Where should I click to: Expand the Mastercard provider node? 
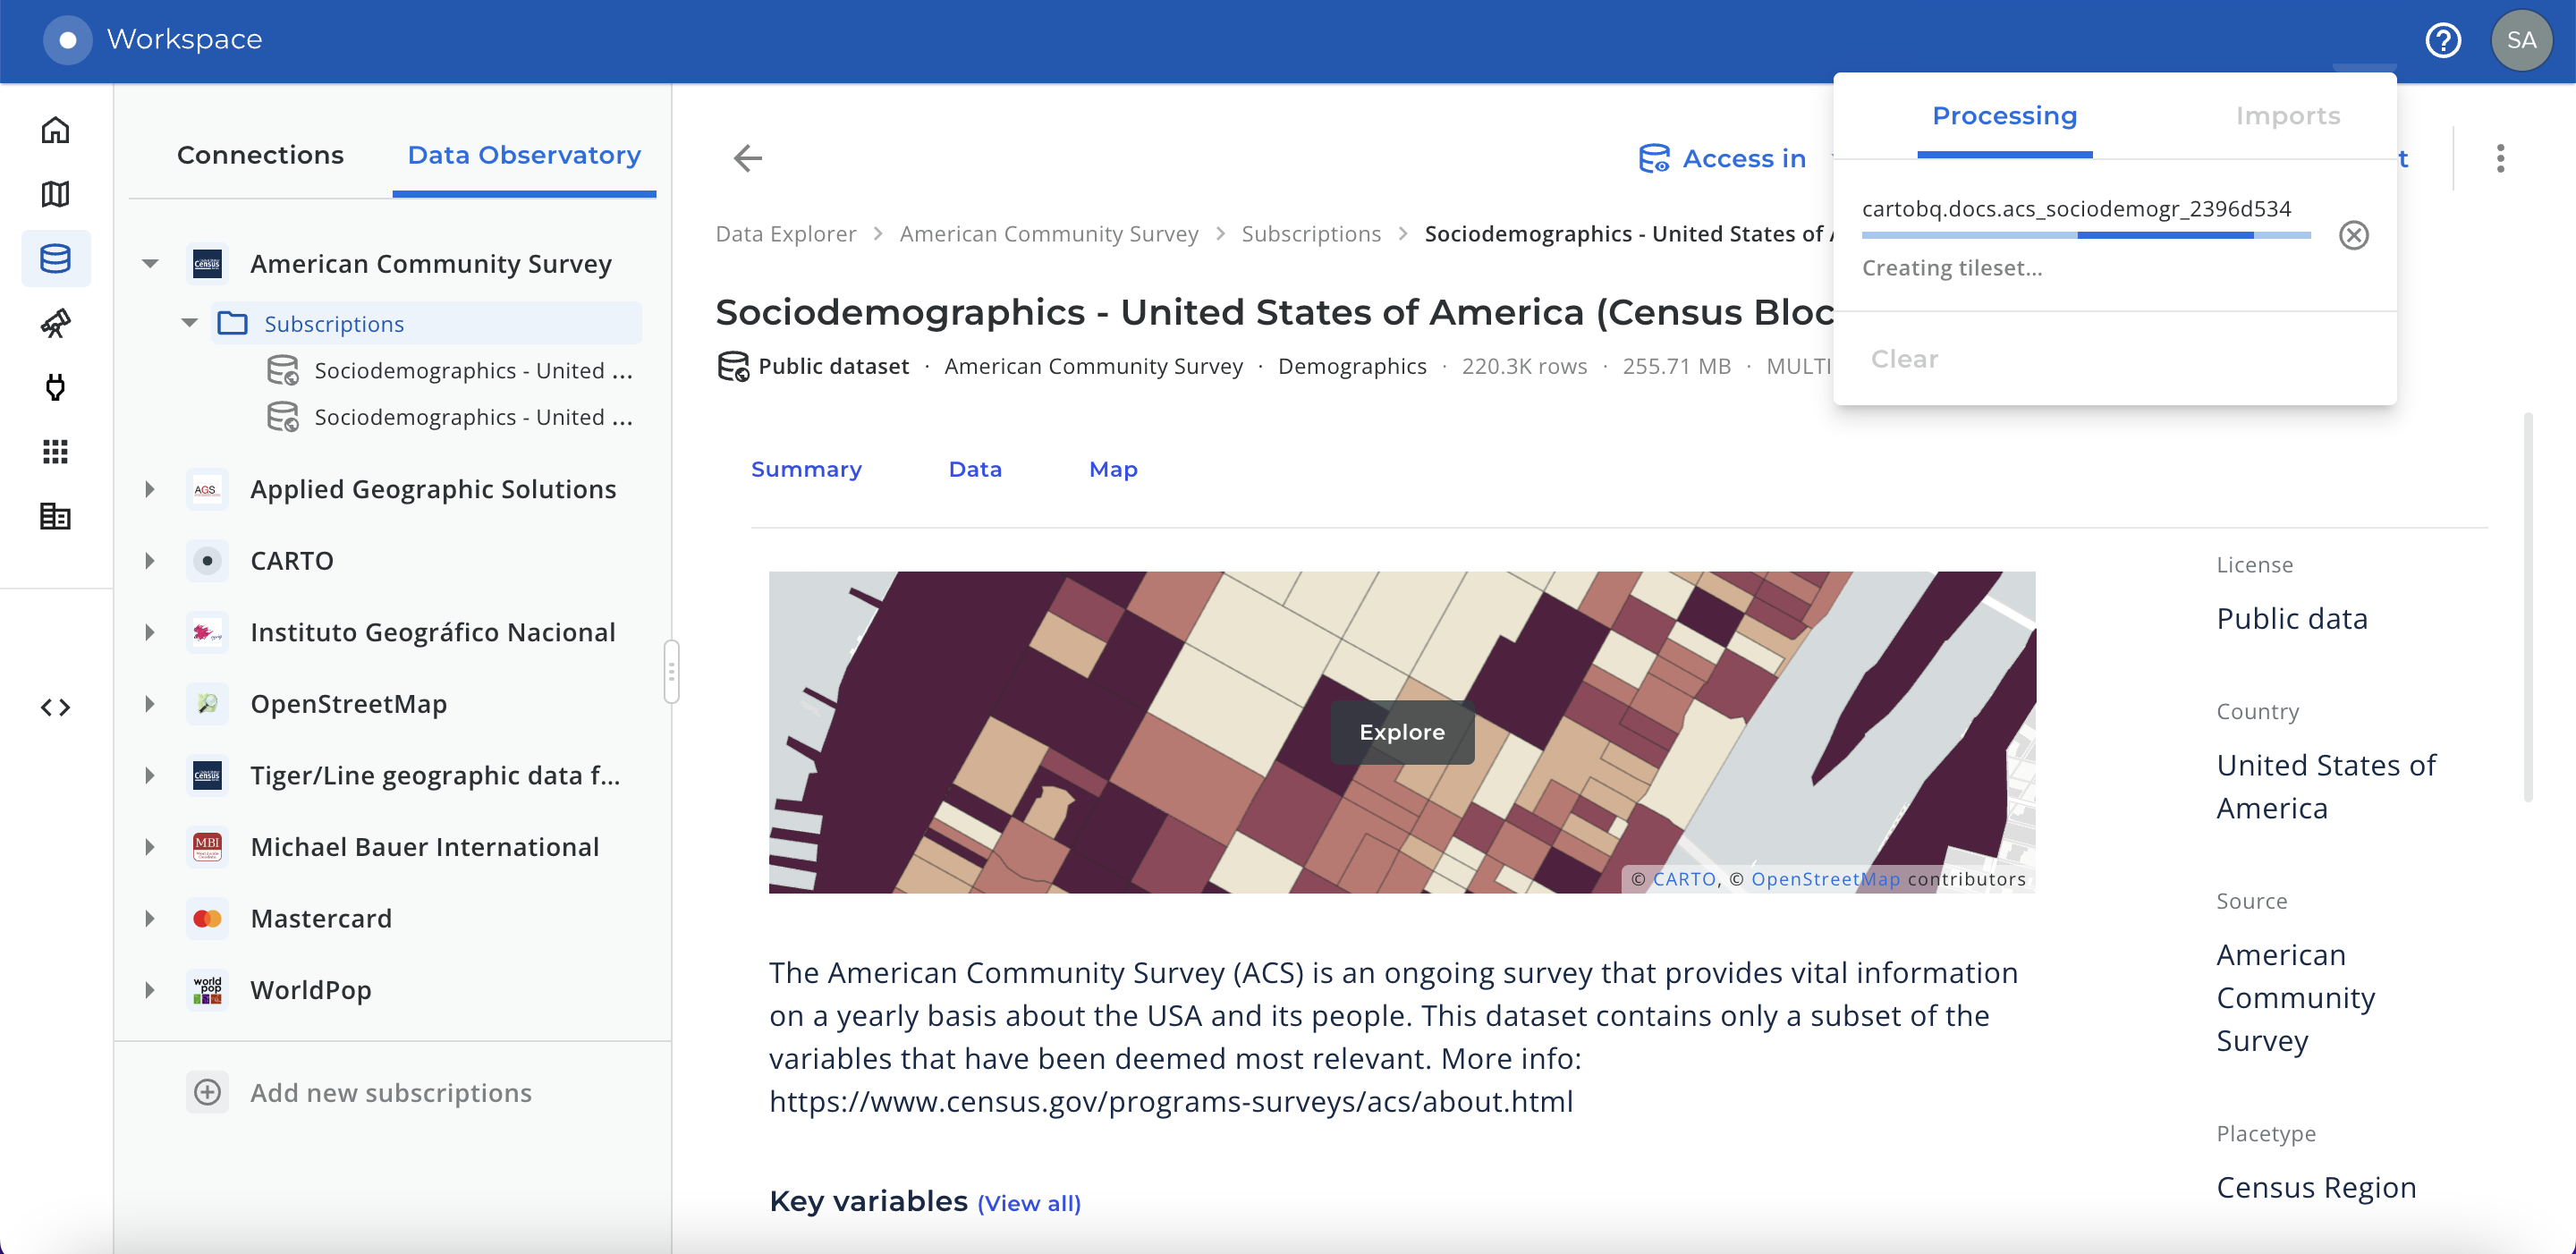[x=150, y=918]
